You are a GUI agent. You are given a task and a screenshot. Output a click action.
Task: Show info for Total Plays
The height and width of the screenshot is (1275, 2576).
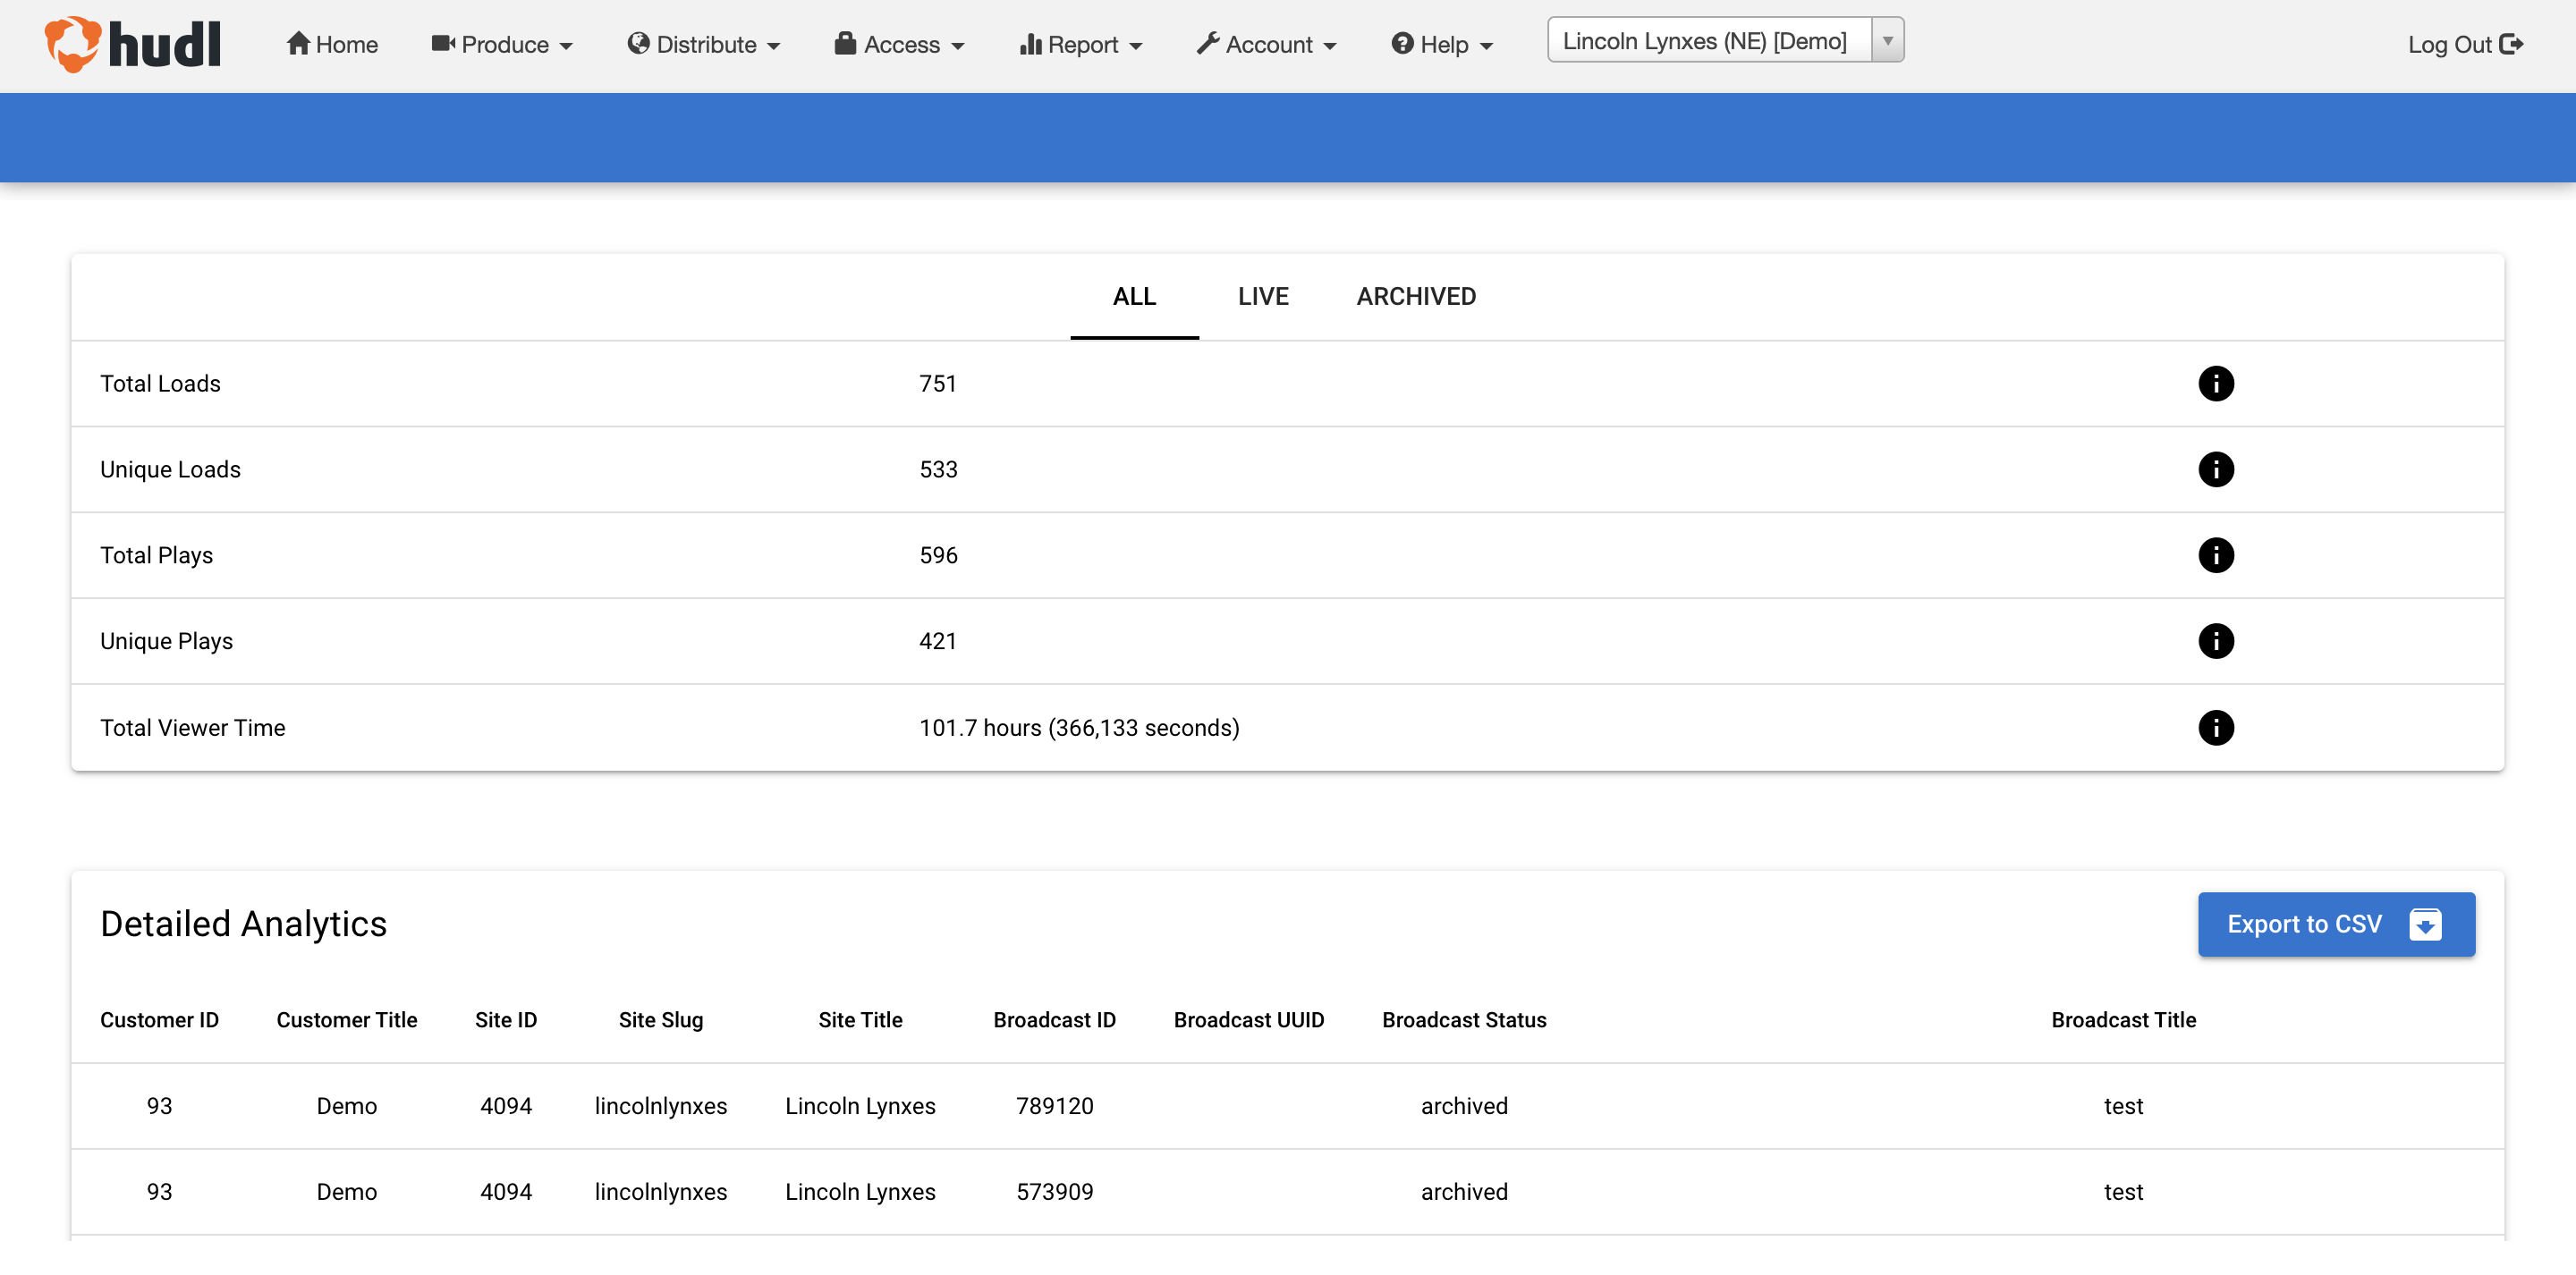pyautogui.click(x=2215, y=555)
